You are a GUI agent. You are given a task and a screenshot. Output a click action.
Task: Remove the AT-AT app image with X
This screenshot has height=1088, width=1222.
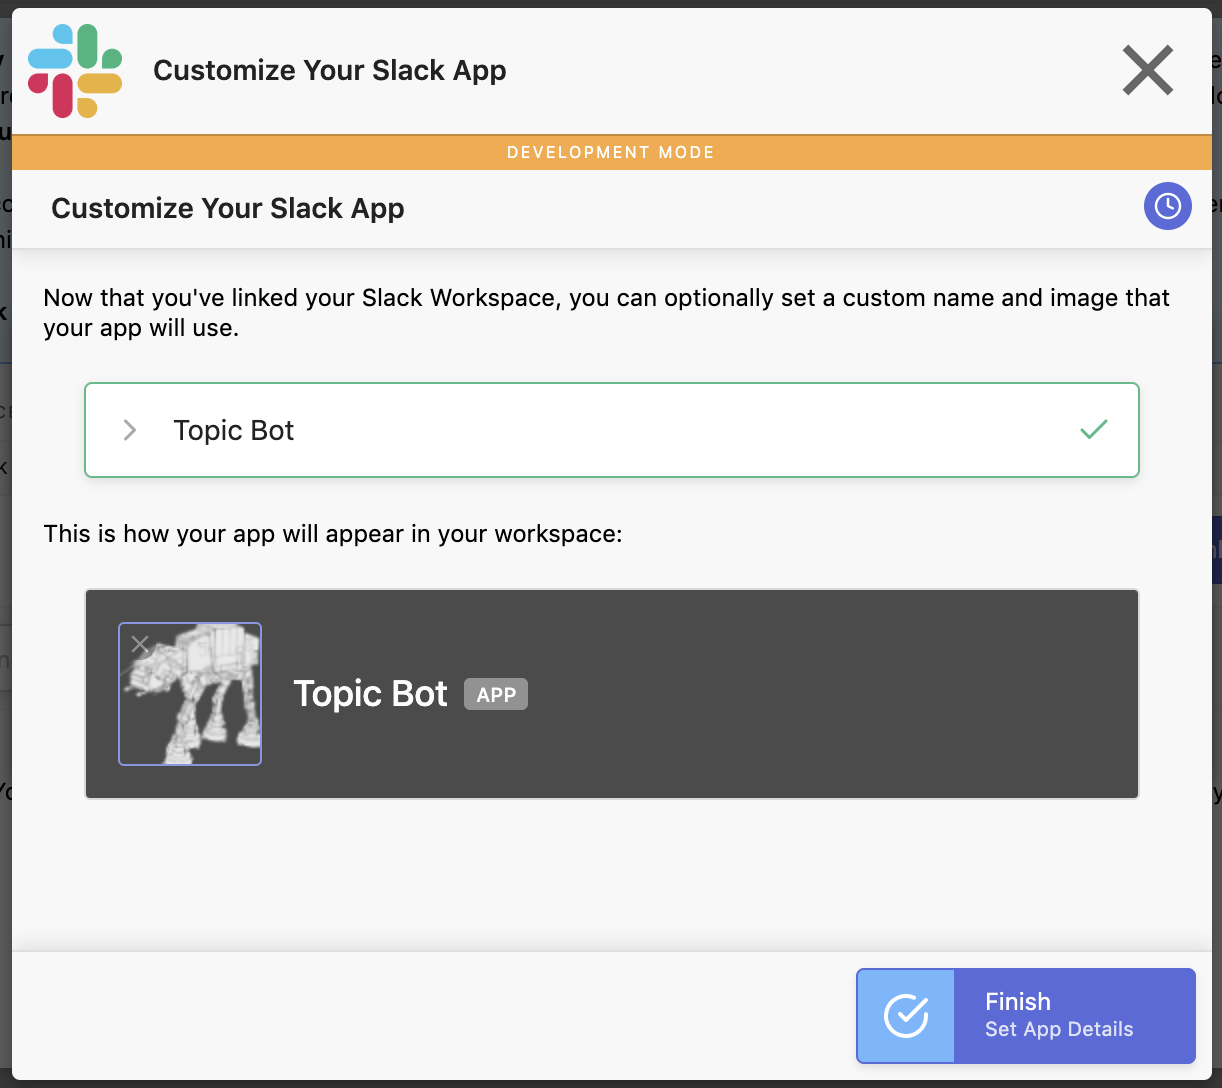click(x=140, y=645)
